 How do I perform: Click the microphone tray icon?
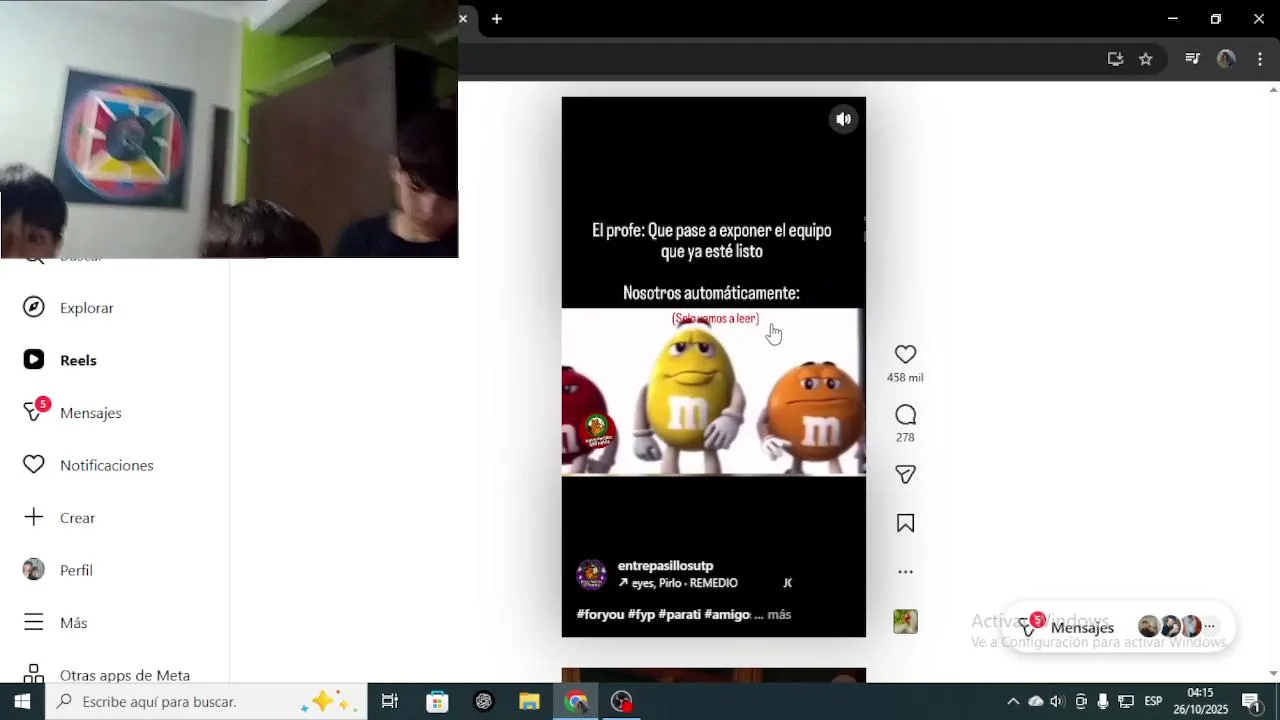[x=1103, y=702]
